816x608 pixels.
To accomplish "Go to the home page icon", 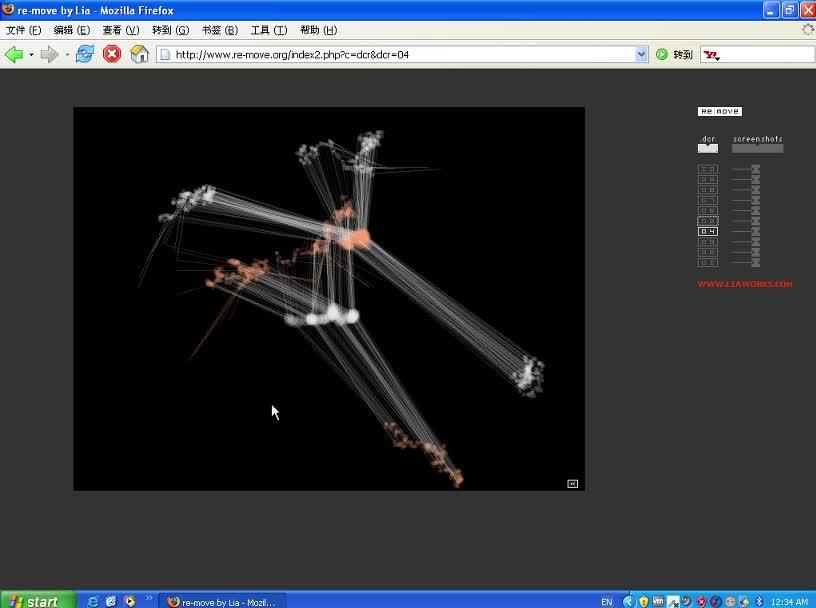I will [x=139, y=54].
